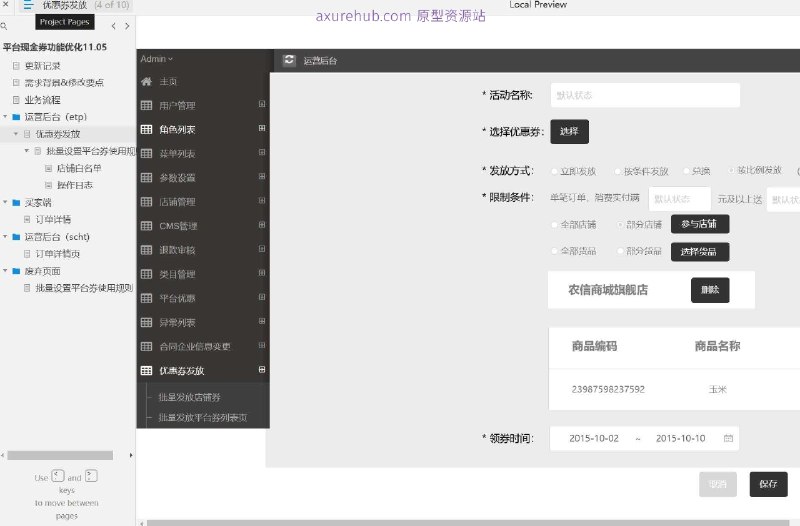Viewport: 800px width, 526px height.
Task: Click the grid icon beside 优惠券发放 menu
Action: (146, 370)
